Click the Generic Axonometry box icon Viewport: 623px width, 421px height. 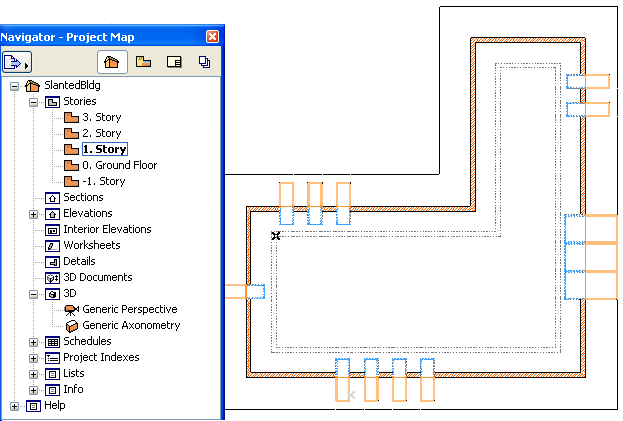pos(72,326)
